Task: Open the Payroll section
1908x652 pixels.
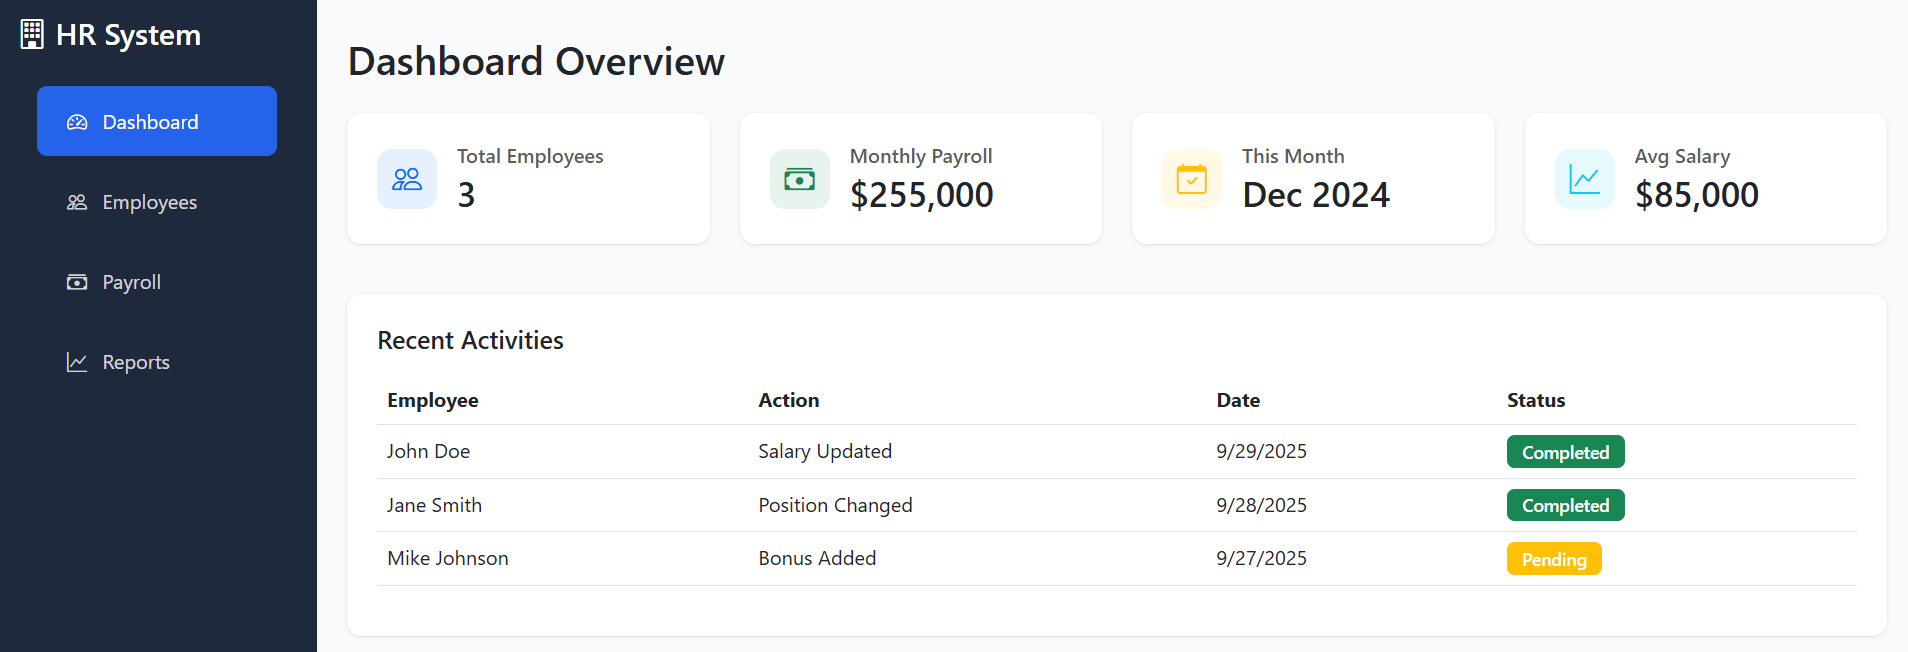Action: click(x=132, y=282)
